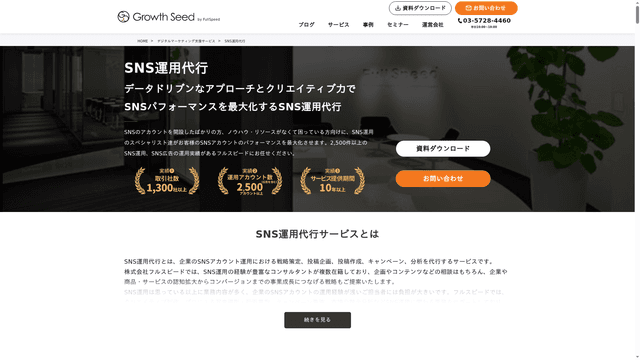Viewport: 640px width, 360px height.
Task: Open デジタルマーケティング支援サービス breadcrumb link
Action: point(186,41)
